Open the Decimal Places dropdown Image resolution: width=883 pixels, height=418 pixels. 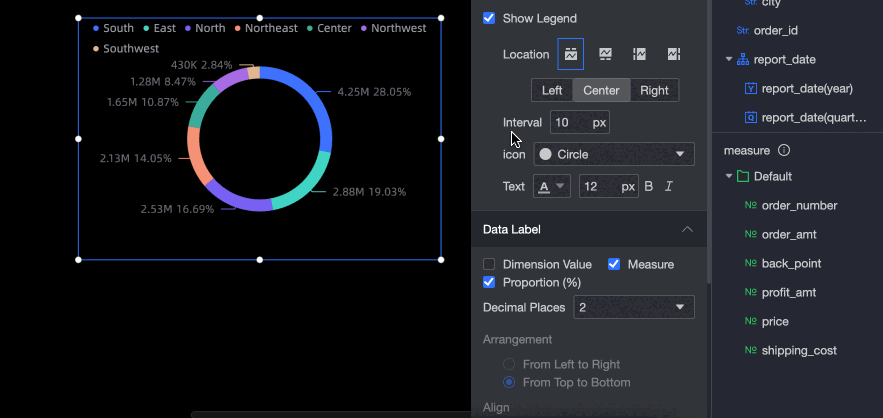pos(634,308)
